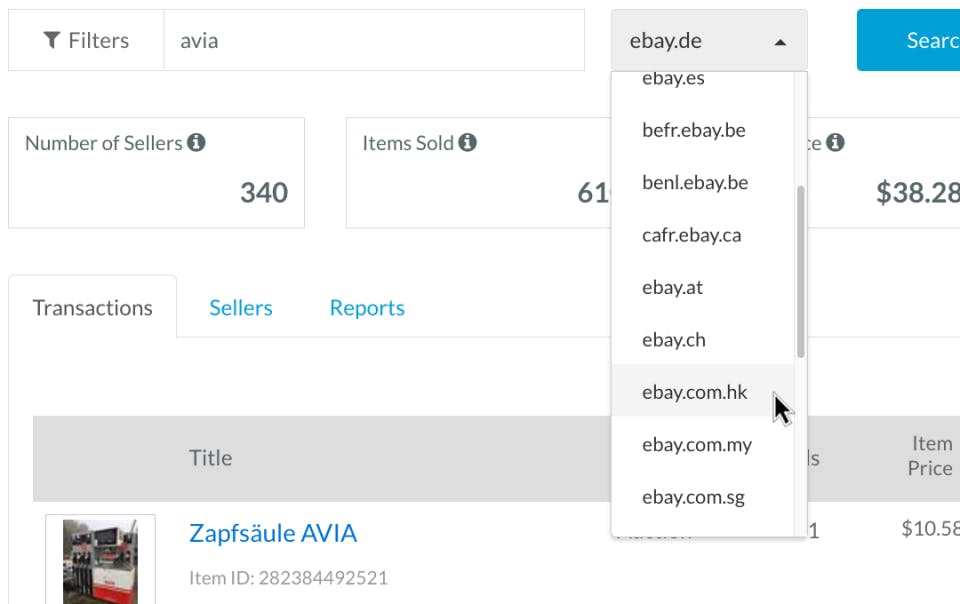Click the dropdown list scrollbar thumb
The image size is (960, 604).
tap(800, 270)
